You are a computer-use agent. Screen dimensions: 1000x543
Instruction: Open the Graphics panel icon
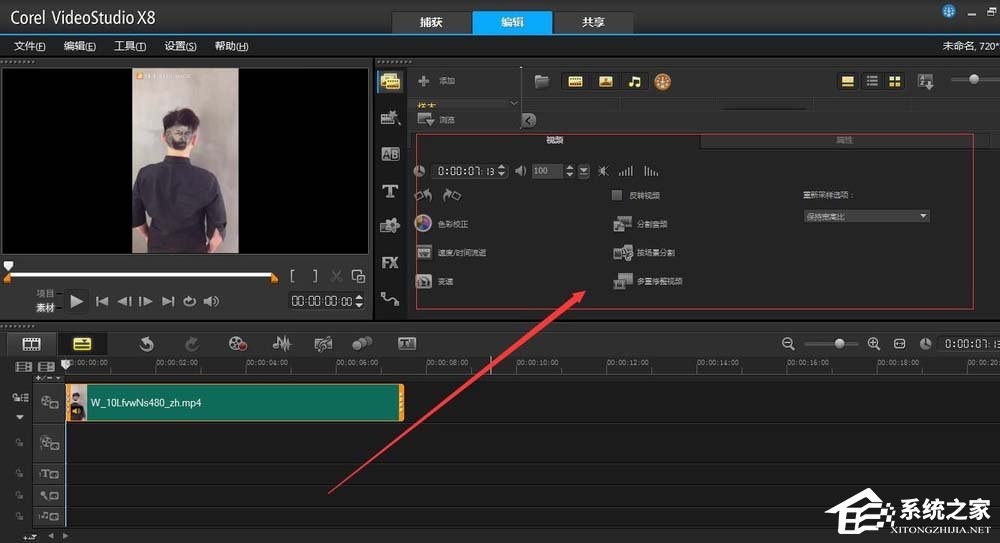[390, 225]
